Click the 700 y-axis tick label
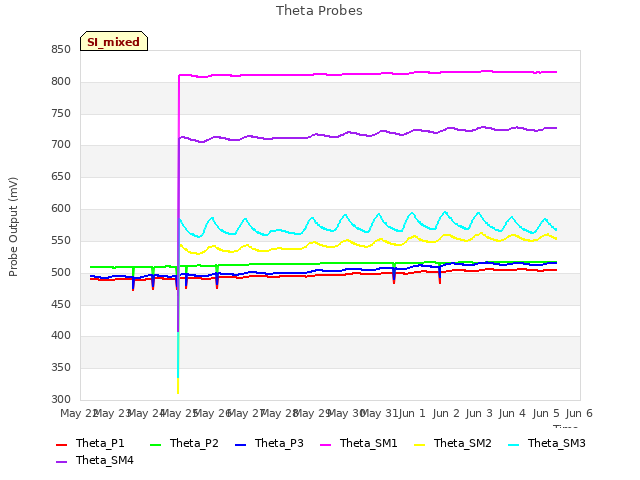This screenshot has height=480, width=640. point(61,144)
